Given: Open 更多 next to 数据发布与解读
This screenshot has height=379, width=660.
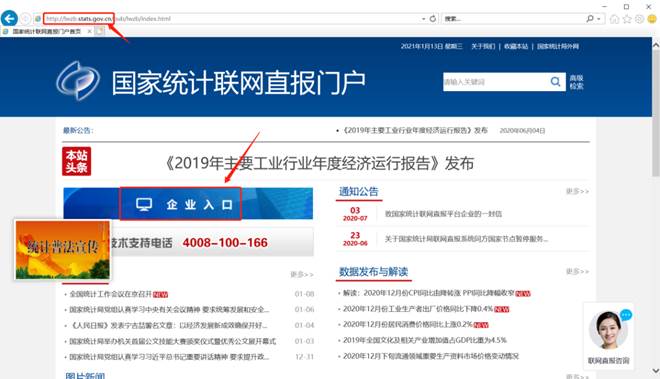Looking at the screenshot, I should pyautogui.click(x=577, y=271).
